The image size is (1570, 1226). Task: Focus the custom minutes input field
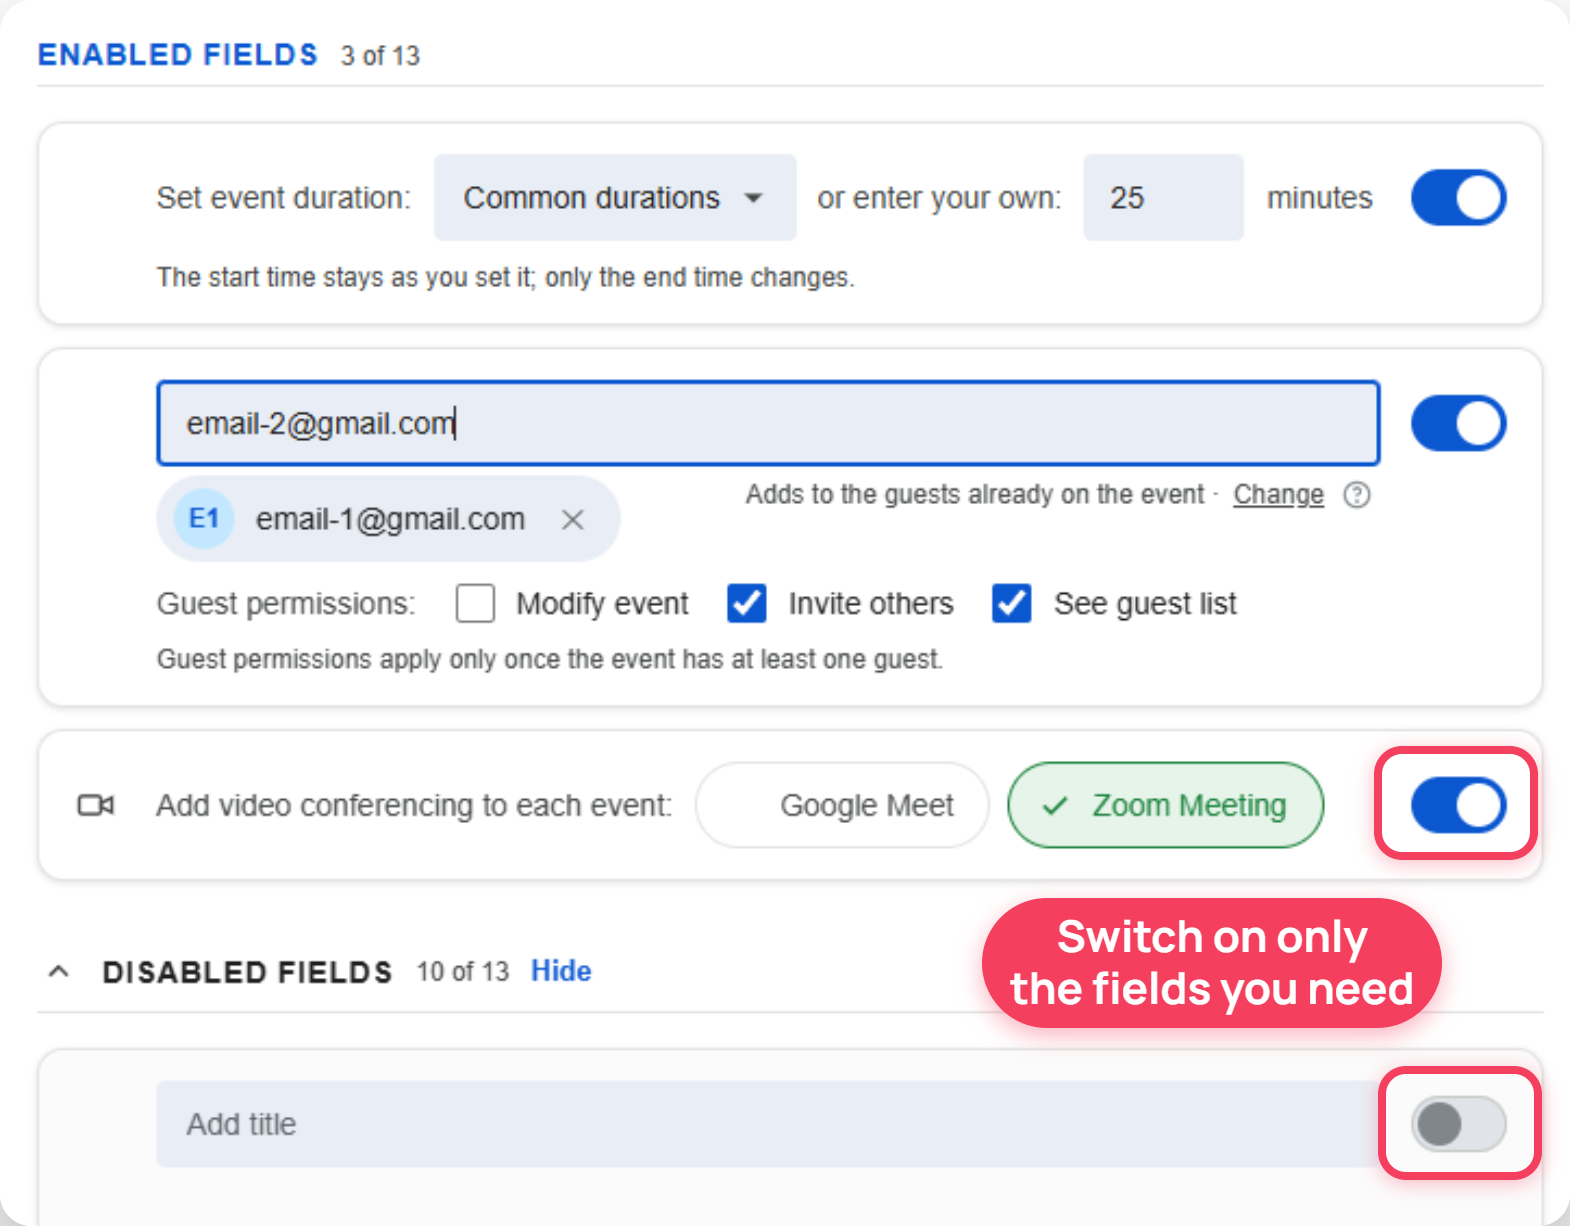tap(1163, 197)
